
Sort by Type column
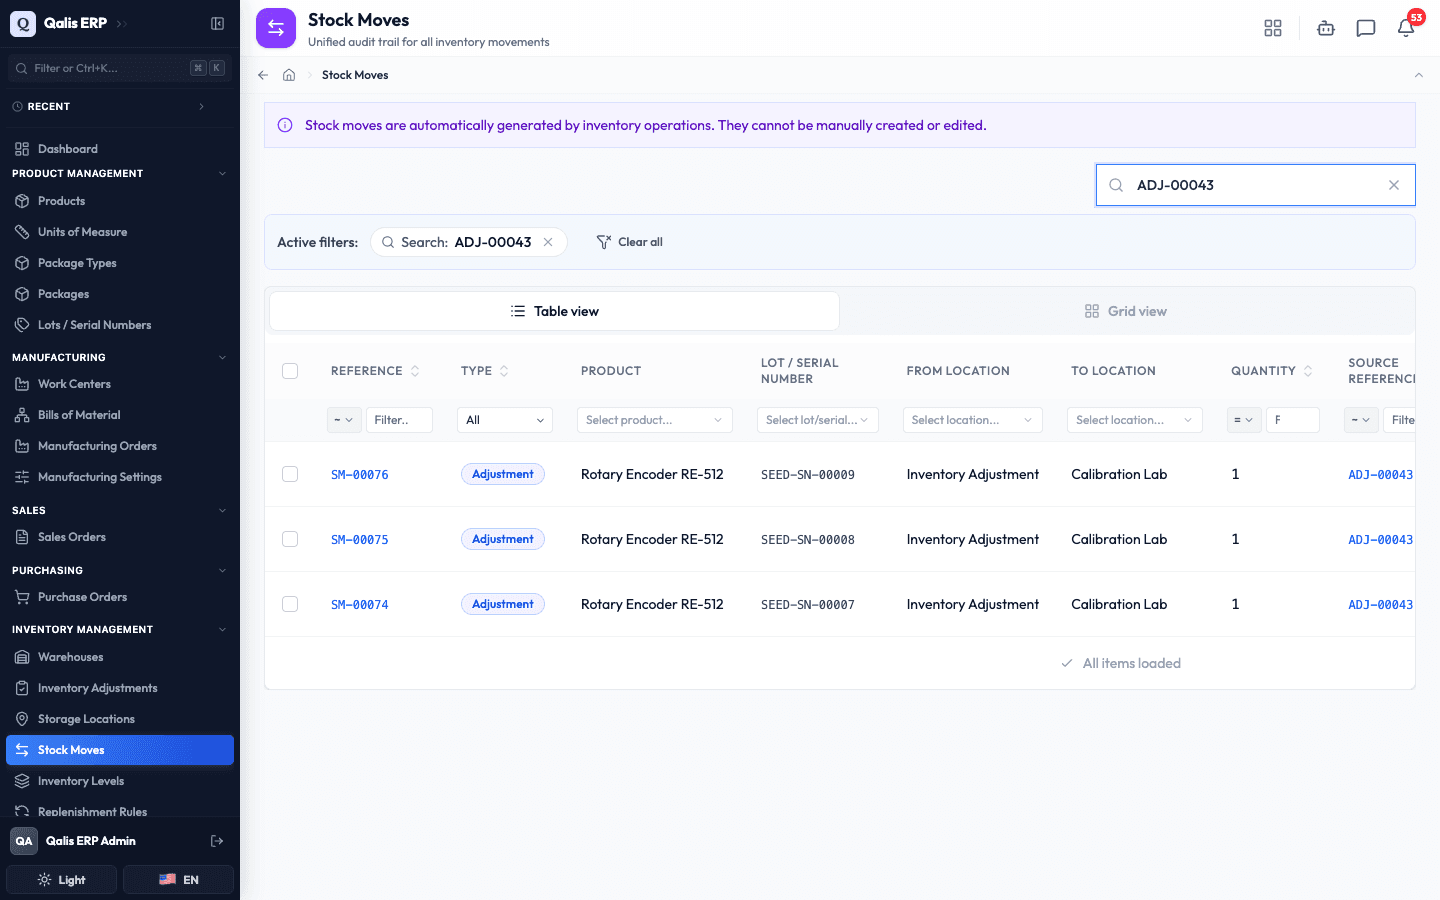tap(504, 371)
